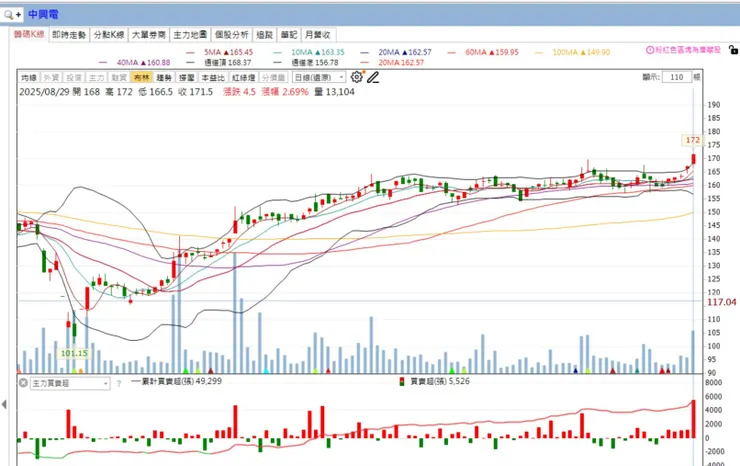Click the 顯示 110 bar count input field
The image size is (740, 466).
click(676, 77)
